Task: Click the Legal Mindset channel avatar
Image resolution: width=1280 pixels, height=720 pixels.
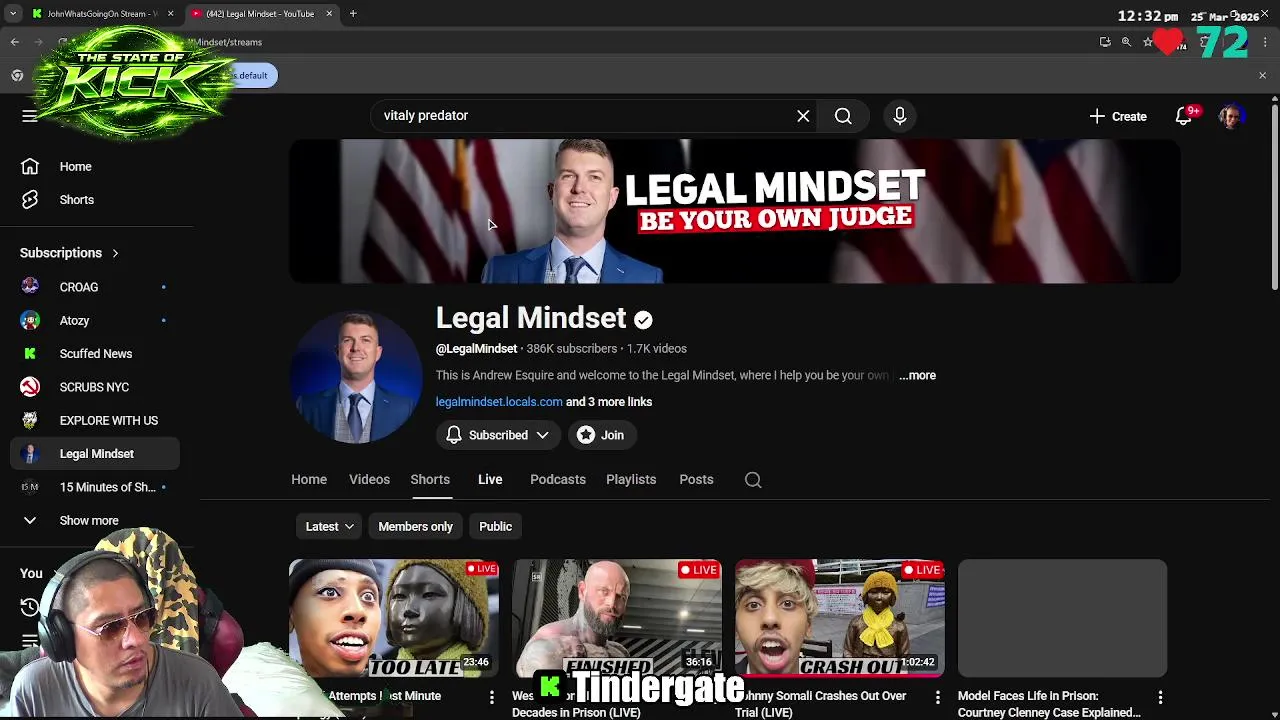Action: (356, 376)
